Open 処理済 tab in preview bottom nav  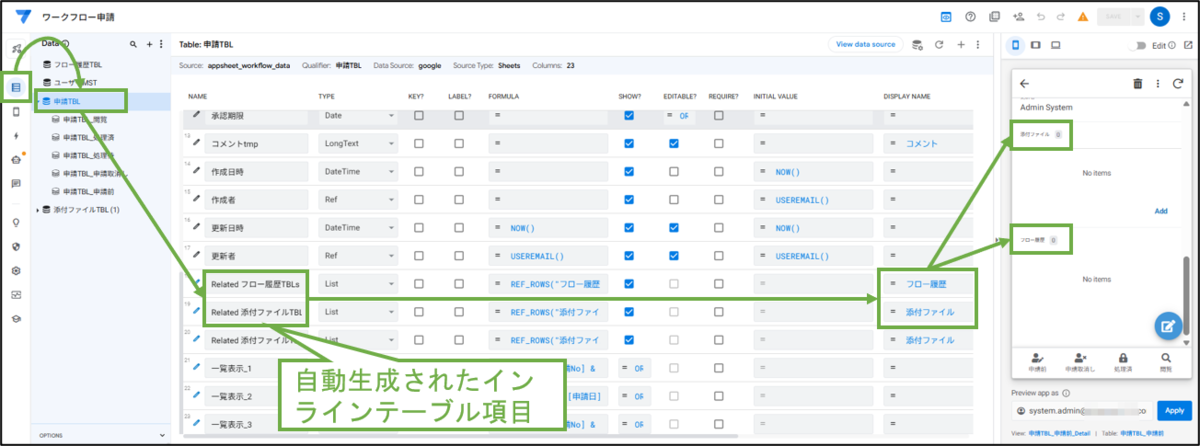1122,362
